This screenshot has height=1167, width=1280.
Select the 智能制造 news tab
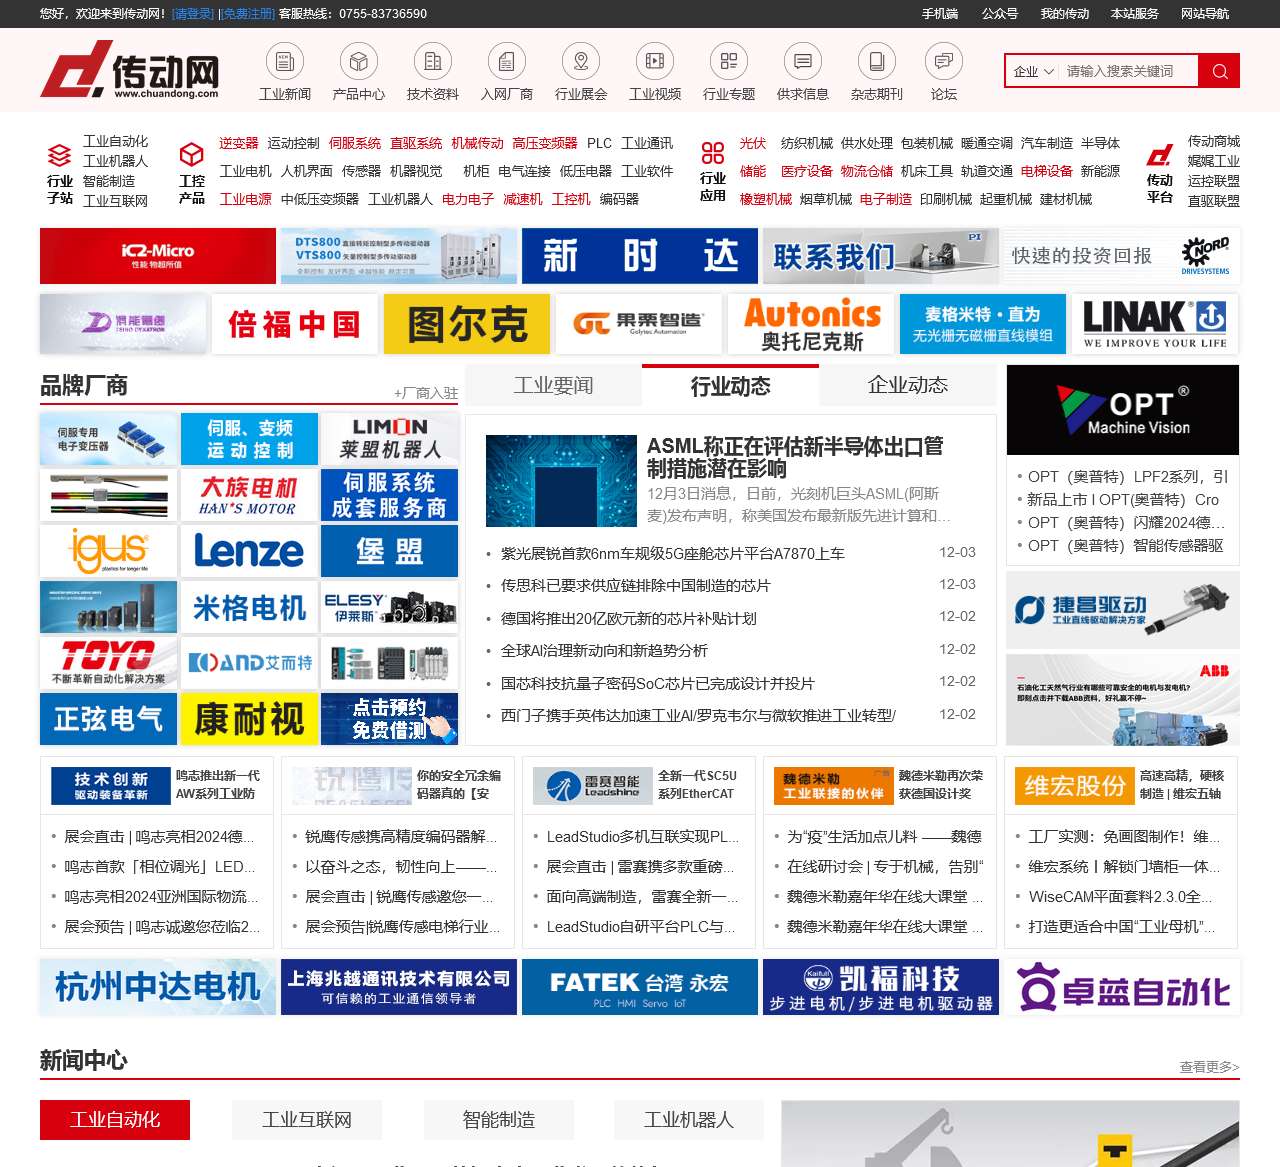(500, 1120)
